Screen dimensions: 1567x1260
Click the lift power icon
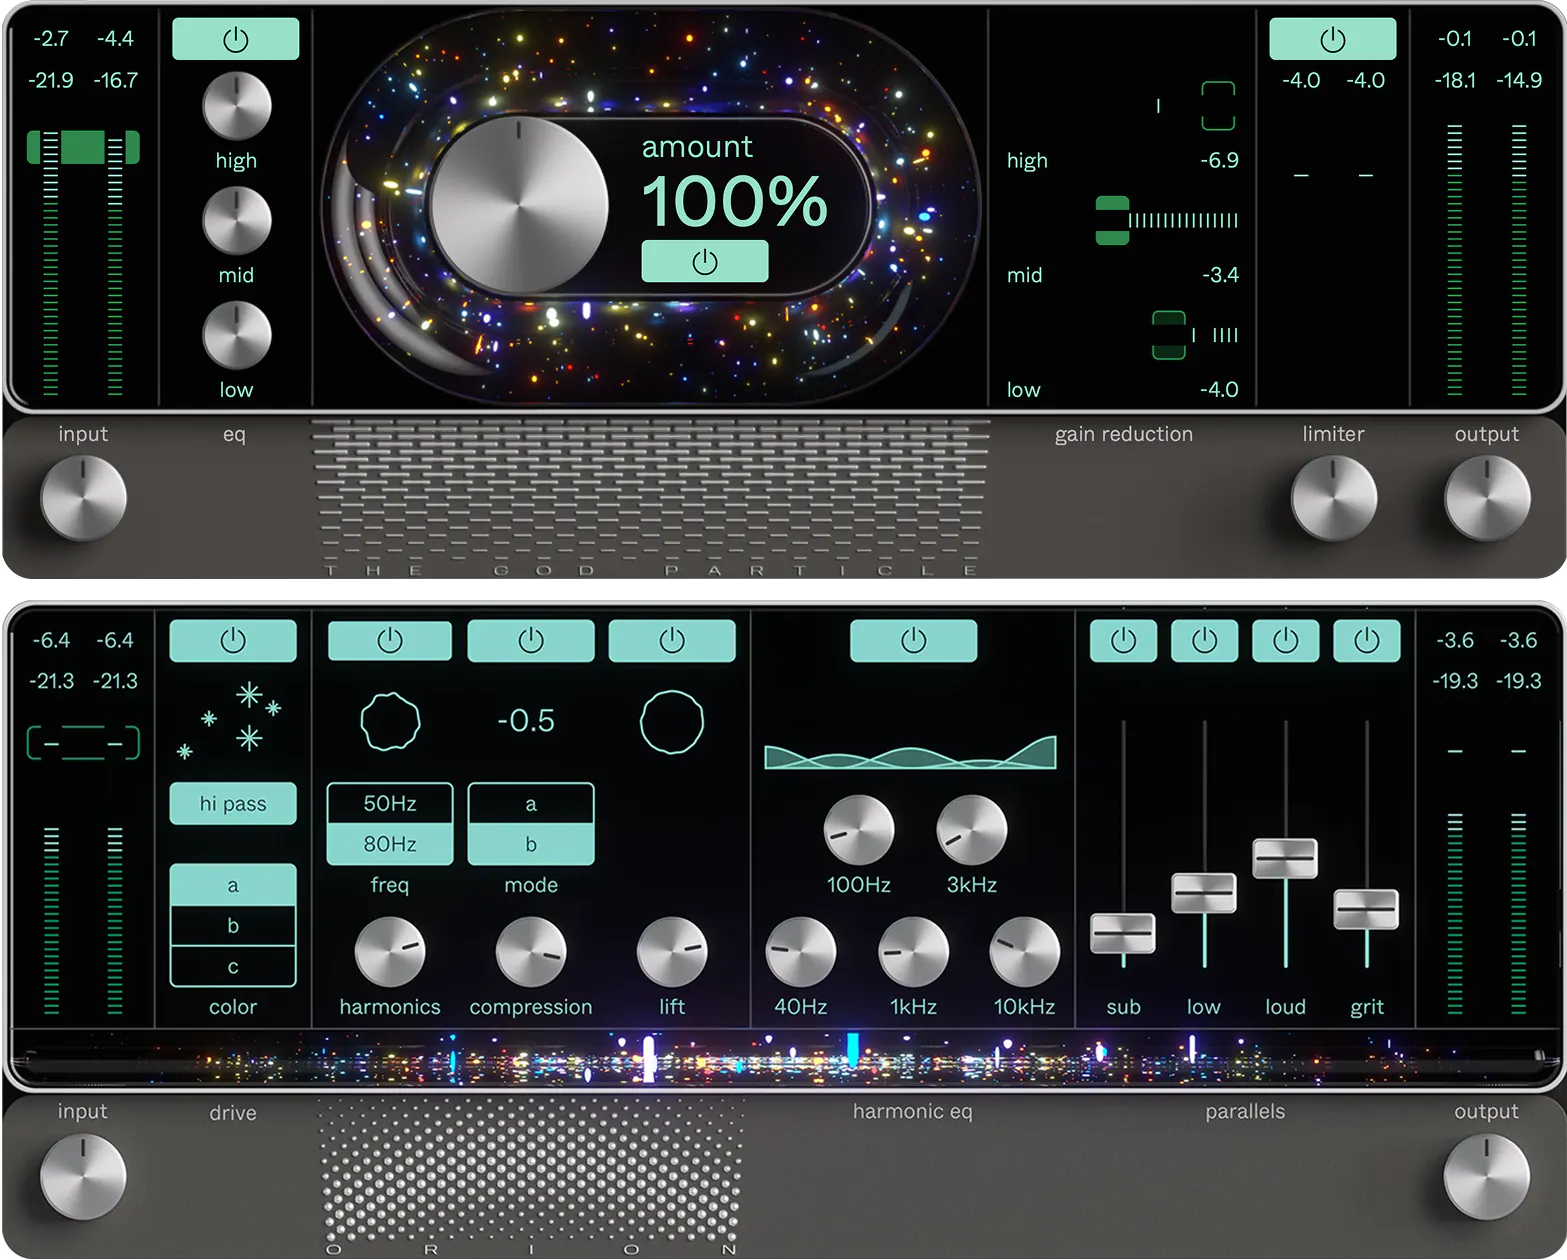(x=671, y=641)
